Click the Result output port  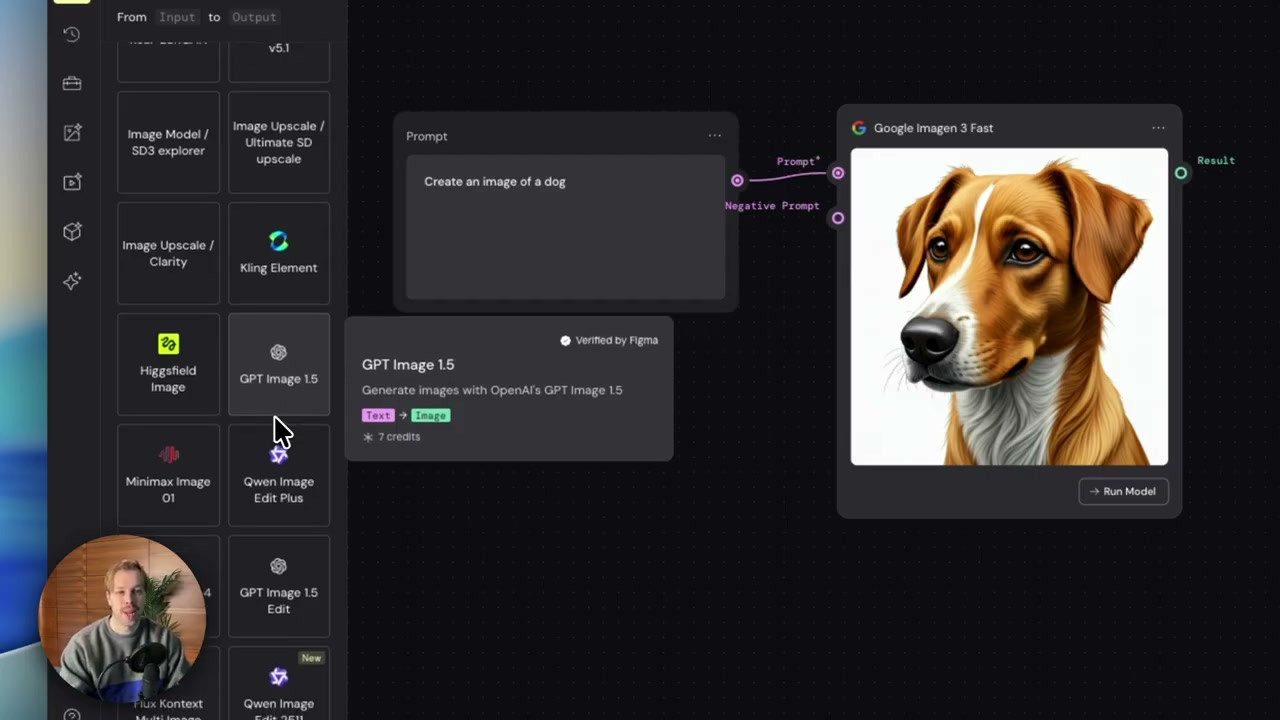coord(1181,173)
